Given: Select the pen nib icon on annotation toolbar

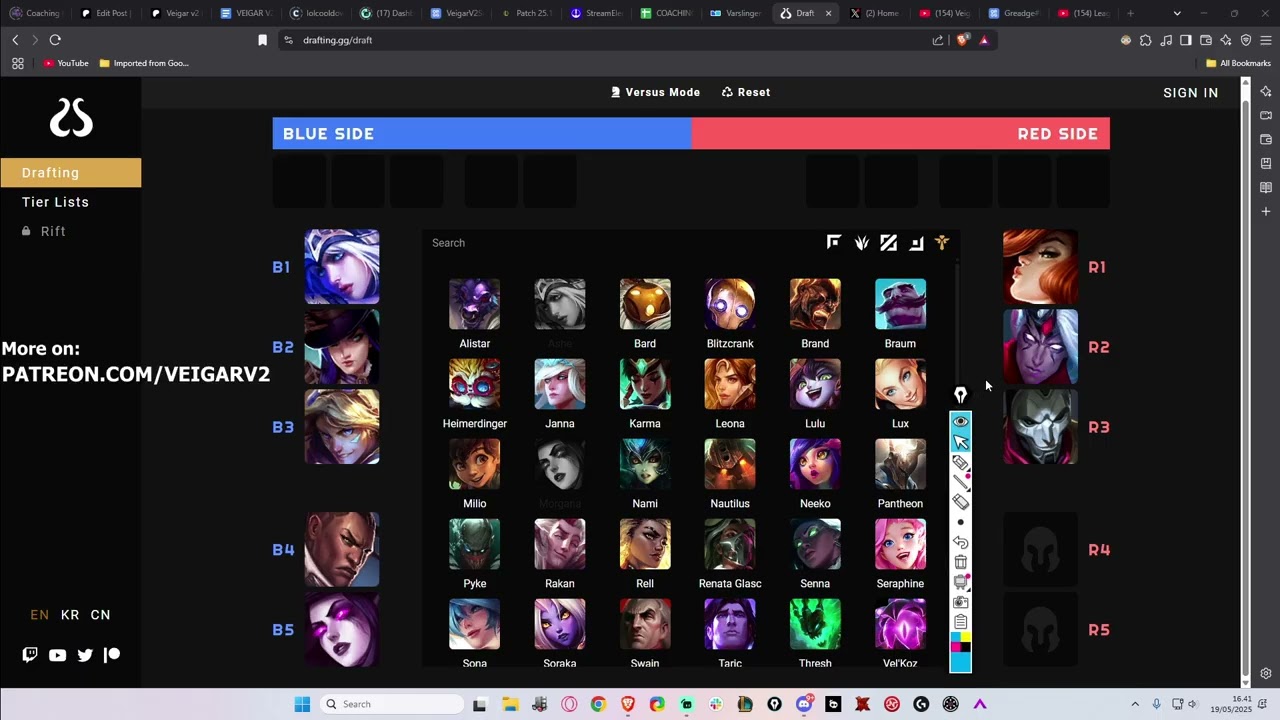Looking at the screenshot, I should pyautogui.click(x=960, y=396).
